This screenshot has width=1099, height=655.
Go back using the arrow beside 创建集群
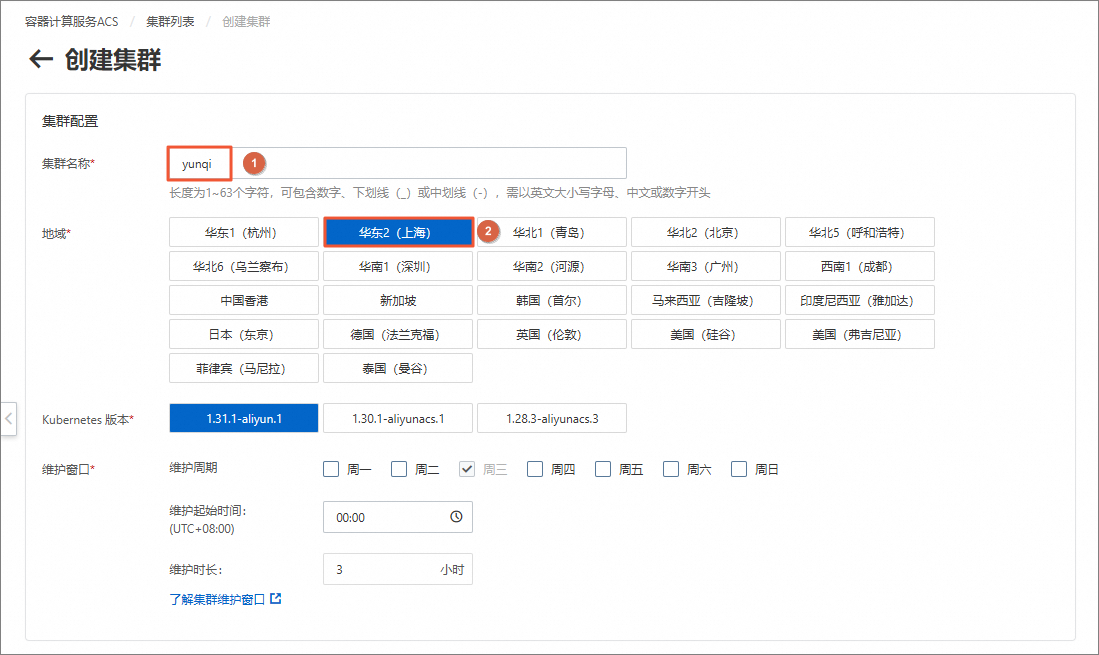(41, 60)
